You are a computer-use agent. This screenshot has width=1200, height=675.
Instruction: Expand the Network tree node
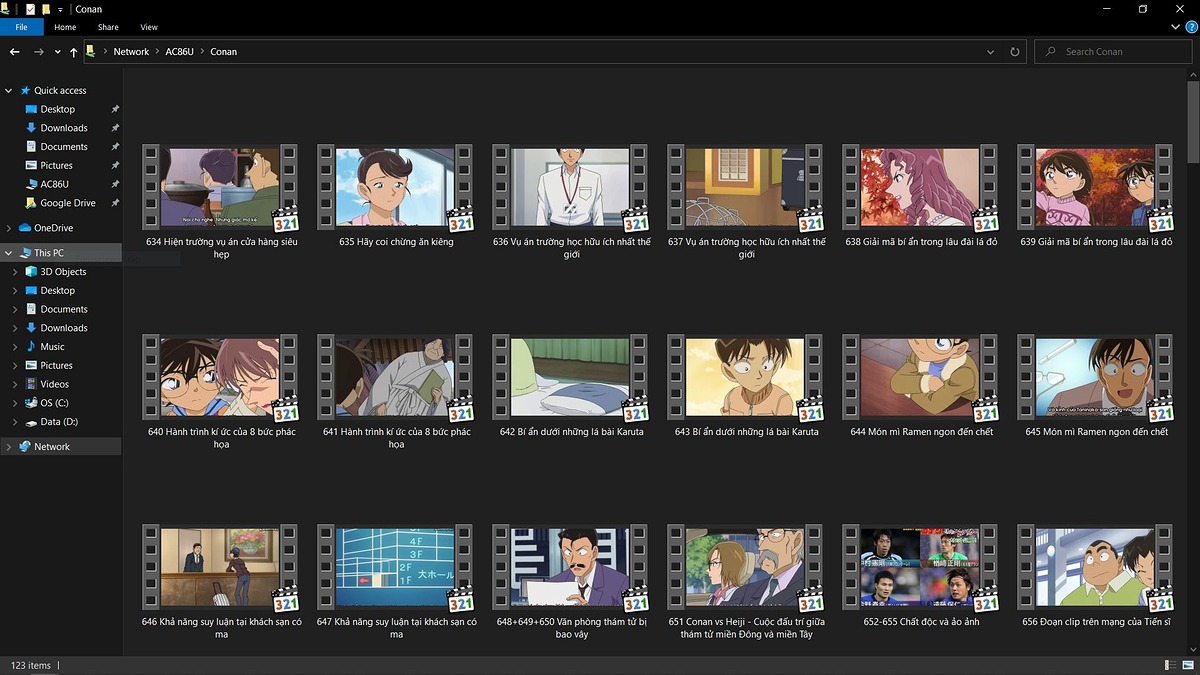pos(9,447)
